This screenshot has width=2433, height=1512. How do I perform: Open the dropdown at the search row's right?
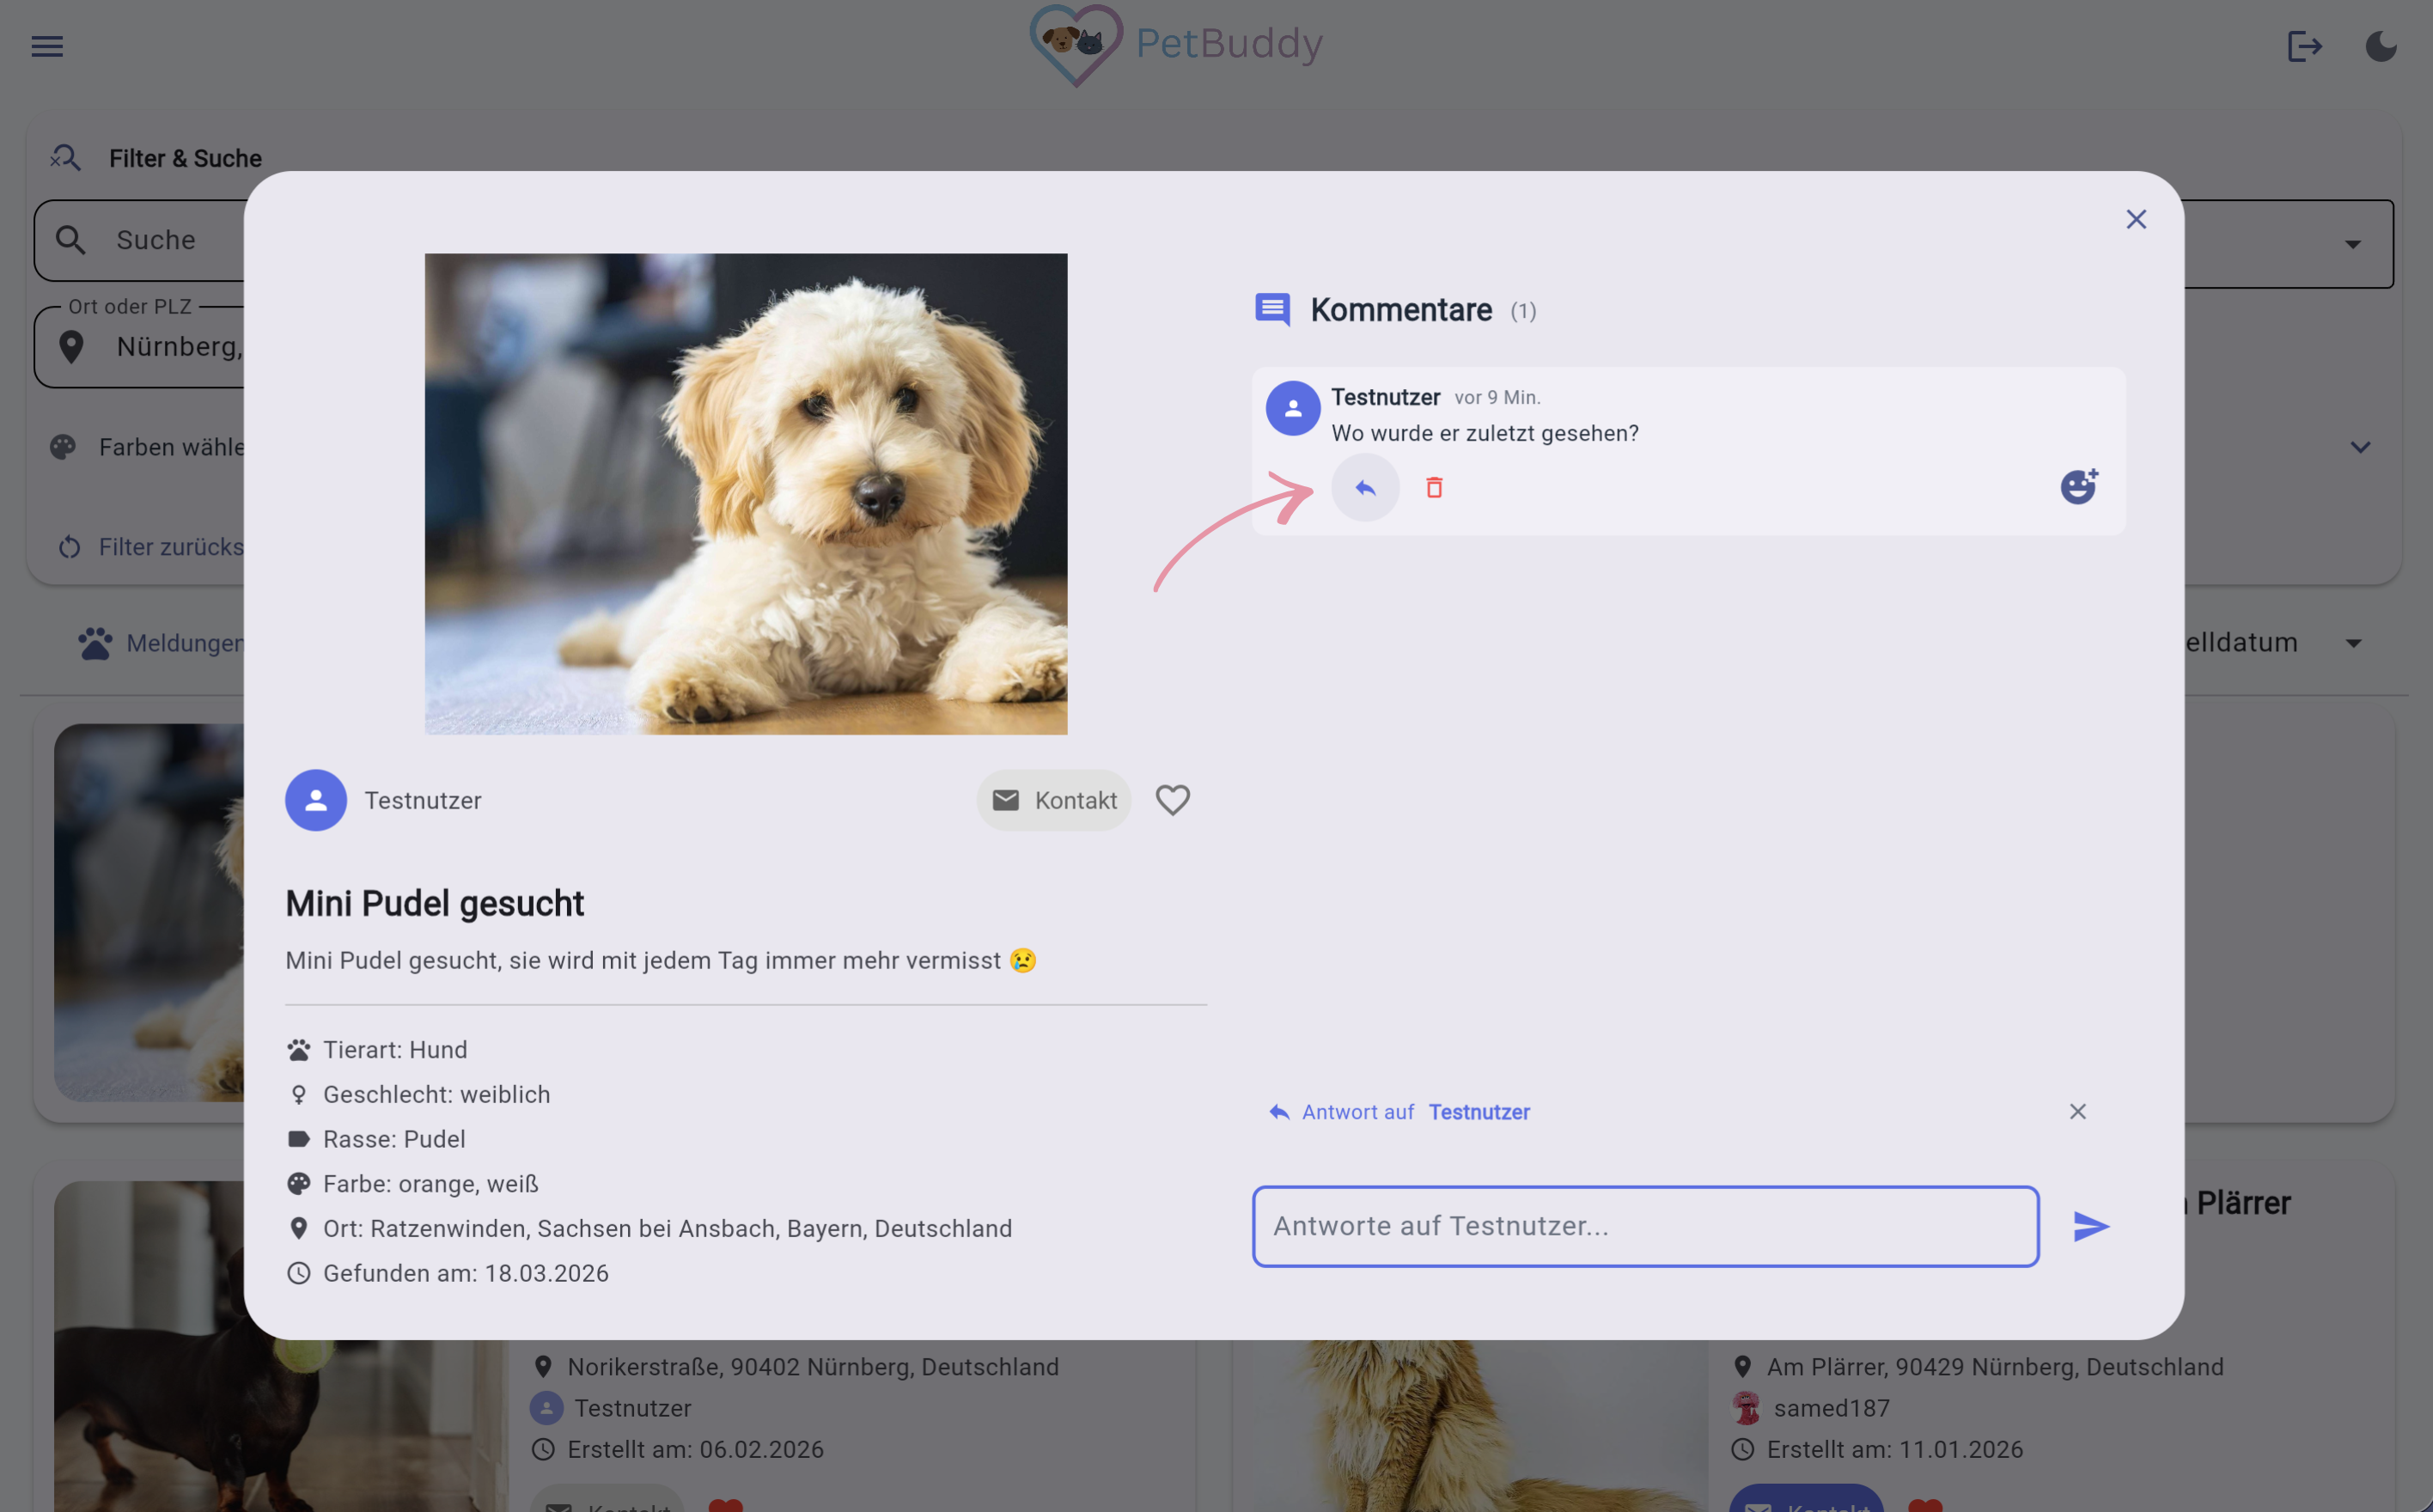pos(2352,244)
